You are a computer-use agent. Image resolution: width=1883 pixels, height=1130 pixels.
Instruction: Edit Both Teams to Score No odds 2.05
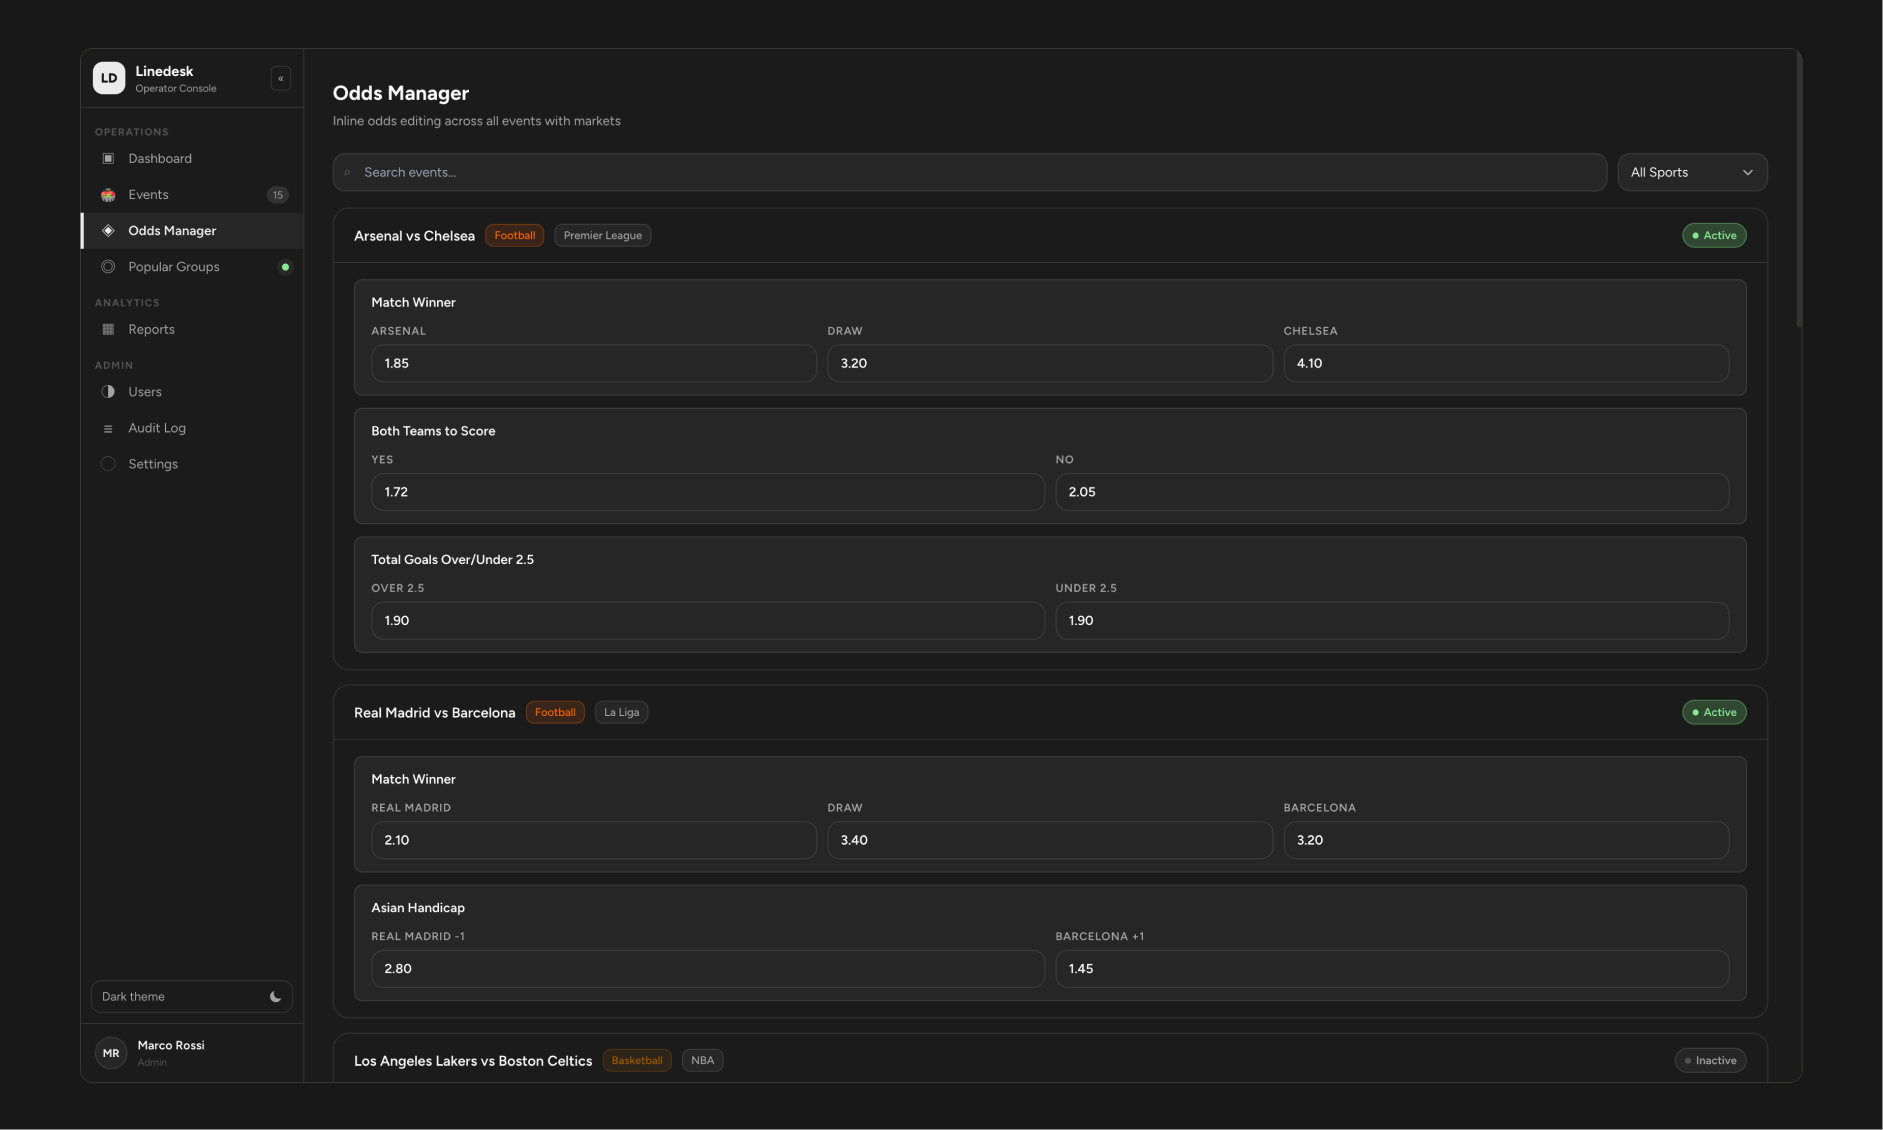point(1392,492)
